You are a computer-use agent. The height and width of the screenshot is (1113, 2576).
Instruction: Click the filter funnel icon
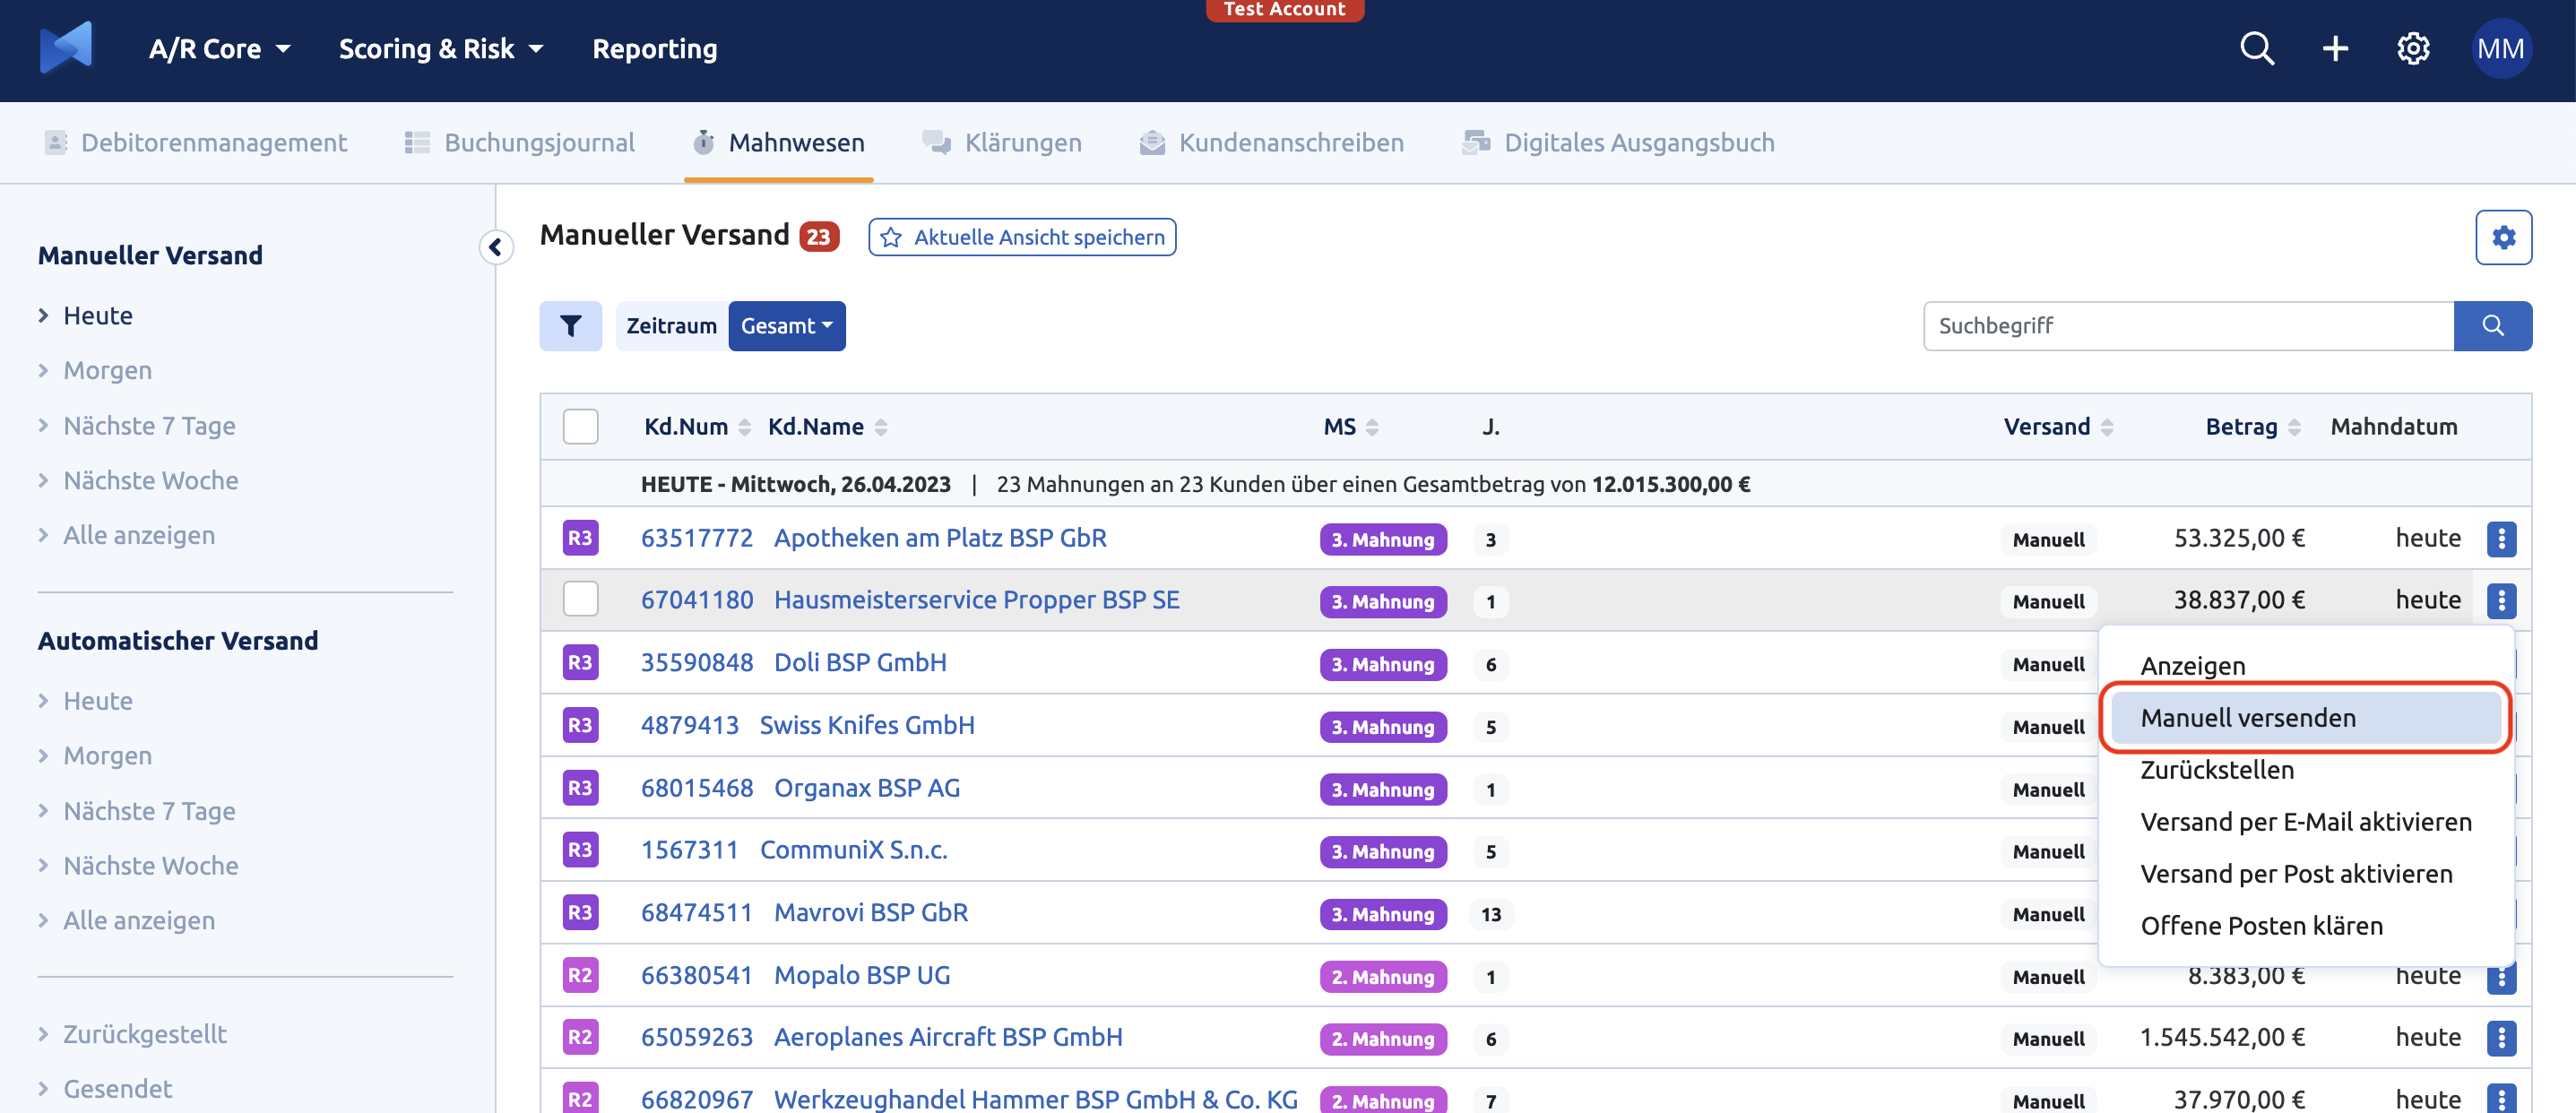point(570,326)
